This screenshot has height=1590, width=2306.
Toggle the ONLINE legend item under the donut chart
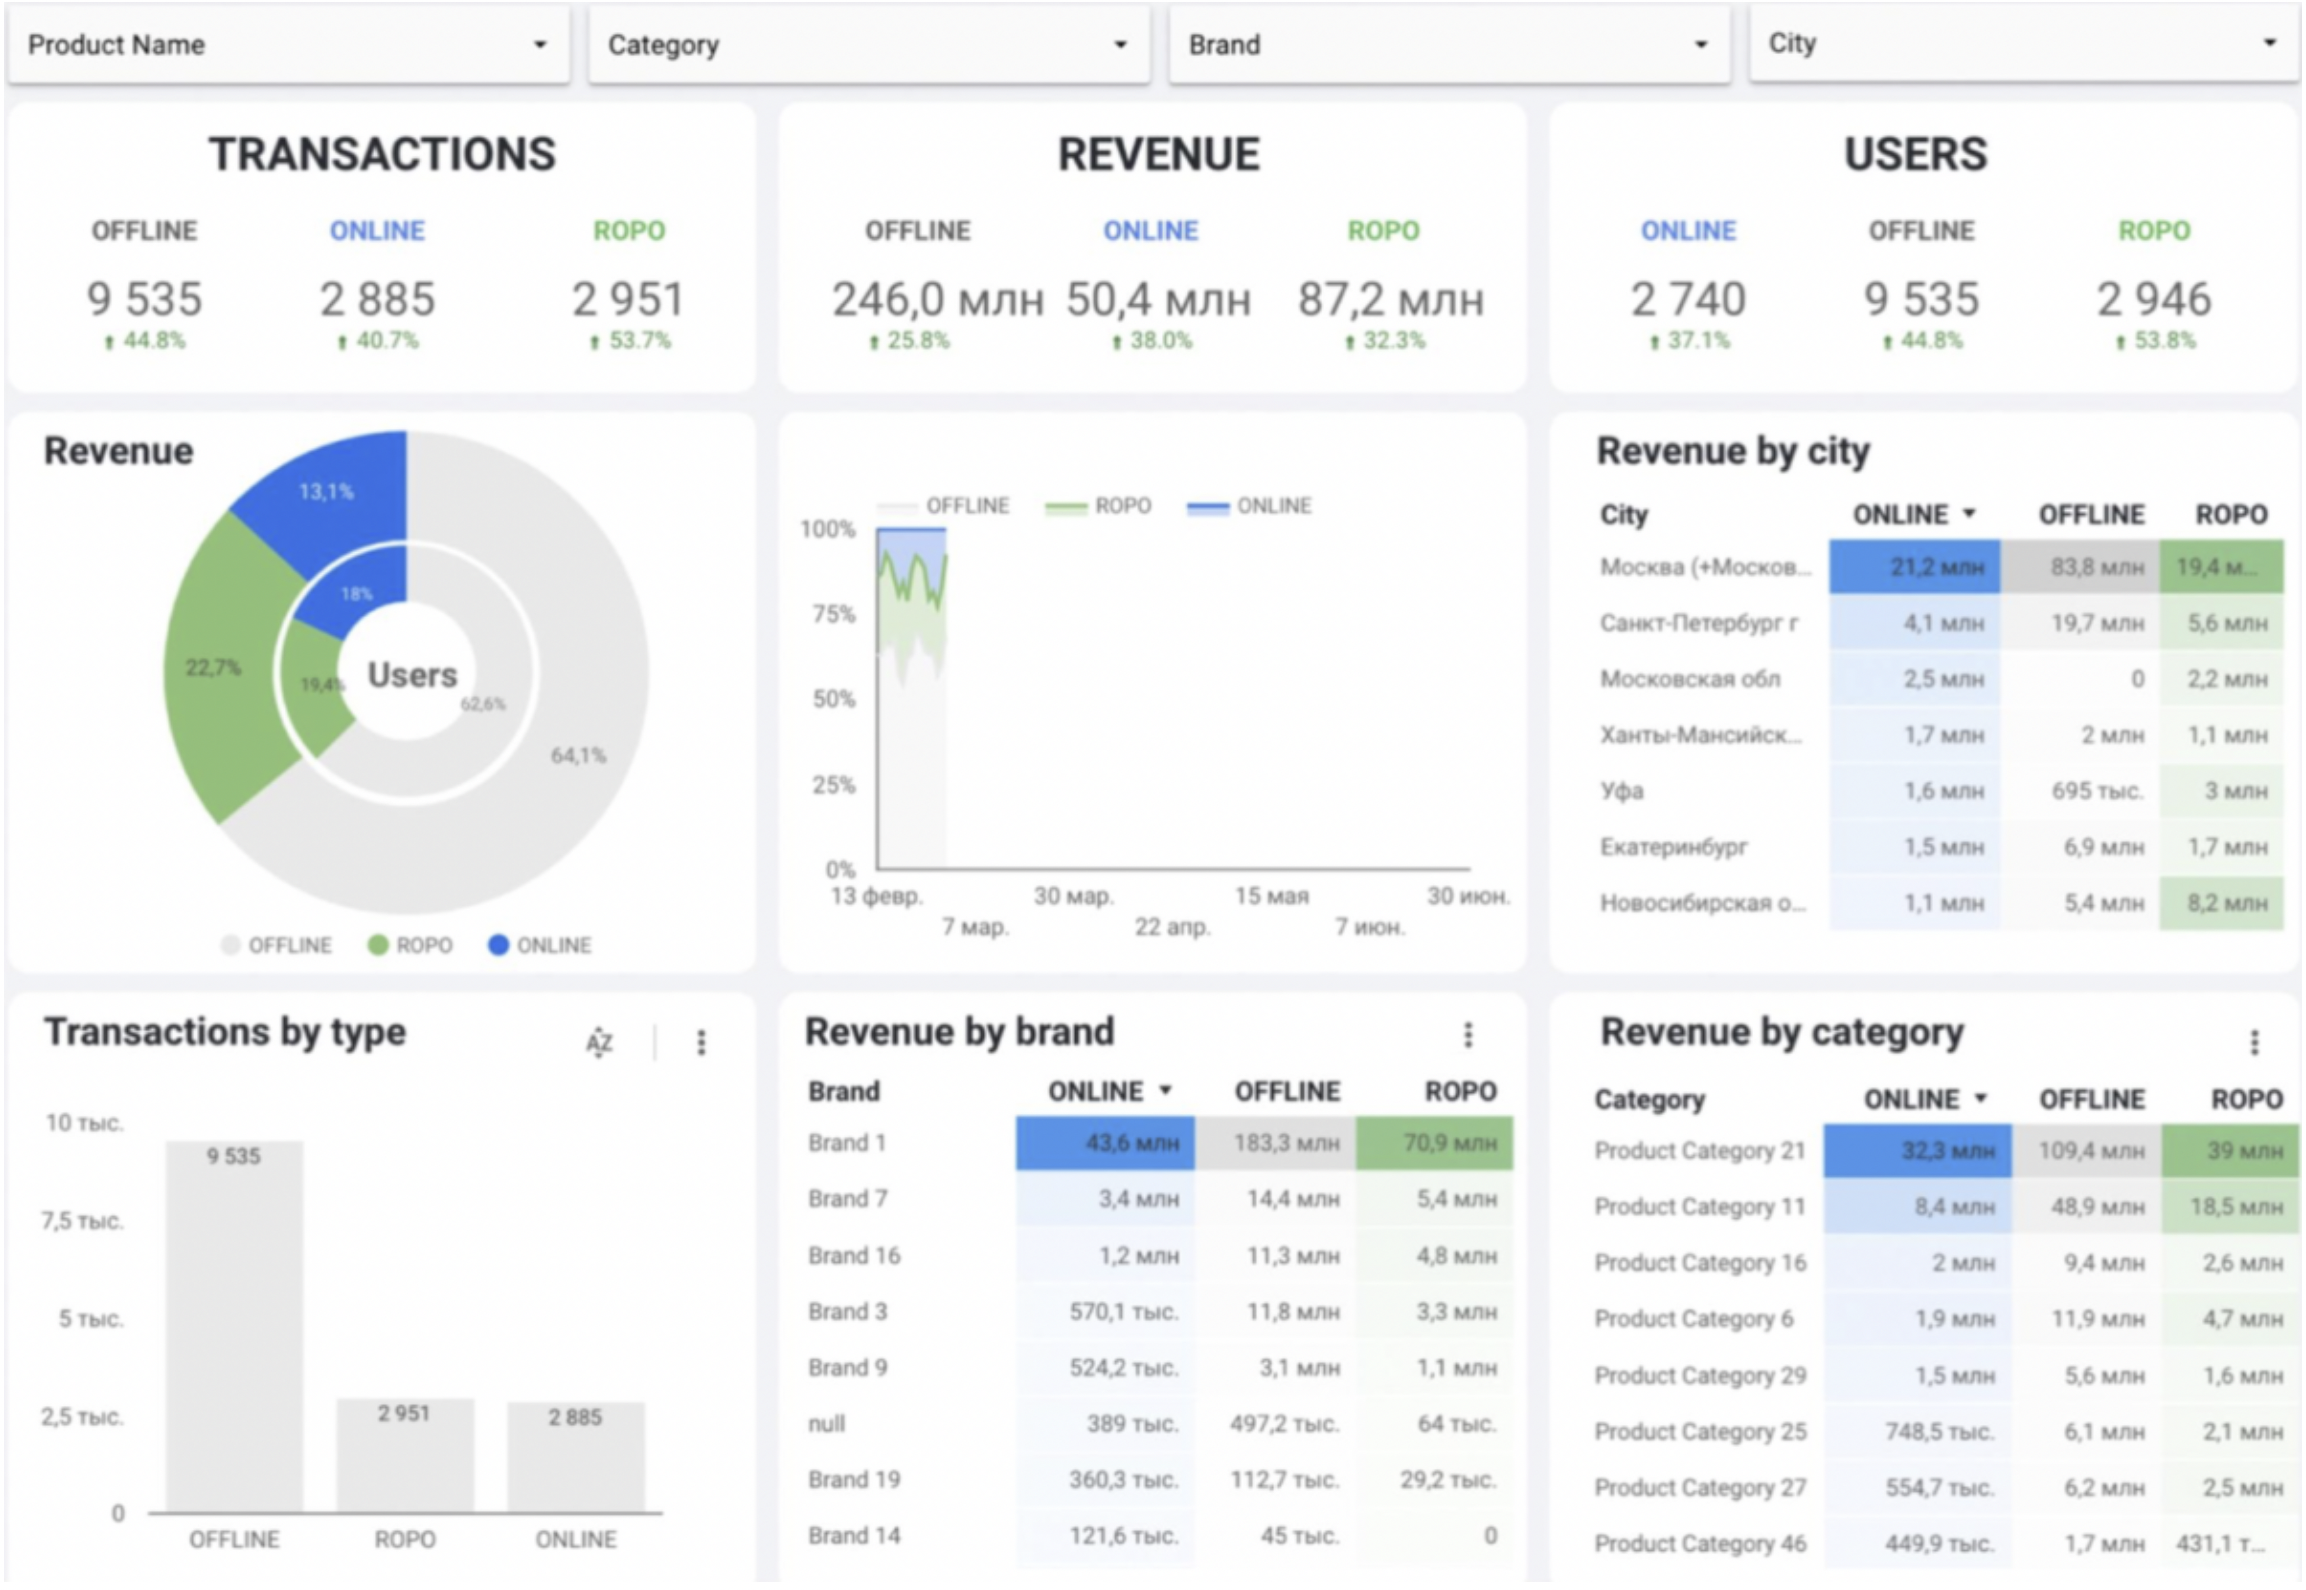[x=540, y=945]
